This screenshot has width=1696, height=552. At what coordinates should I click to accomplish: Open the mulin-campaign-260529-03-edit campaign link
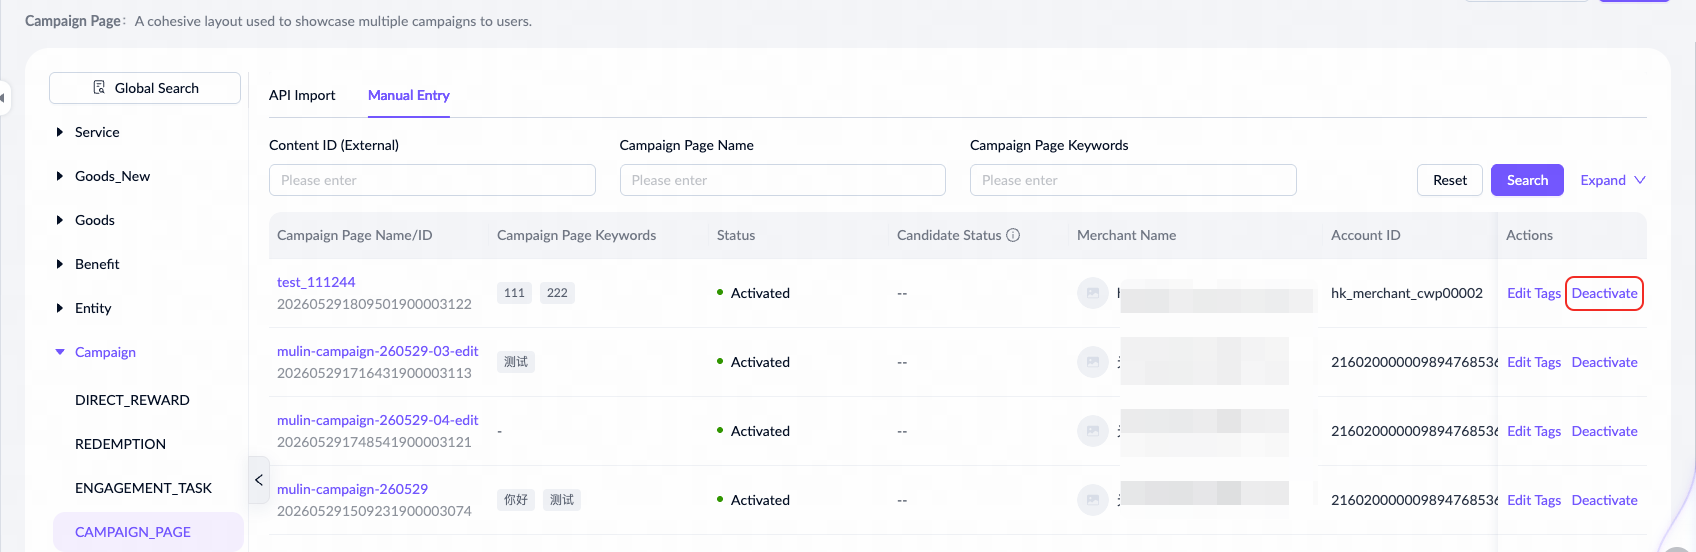(x=377, y=351)
